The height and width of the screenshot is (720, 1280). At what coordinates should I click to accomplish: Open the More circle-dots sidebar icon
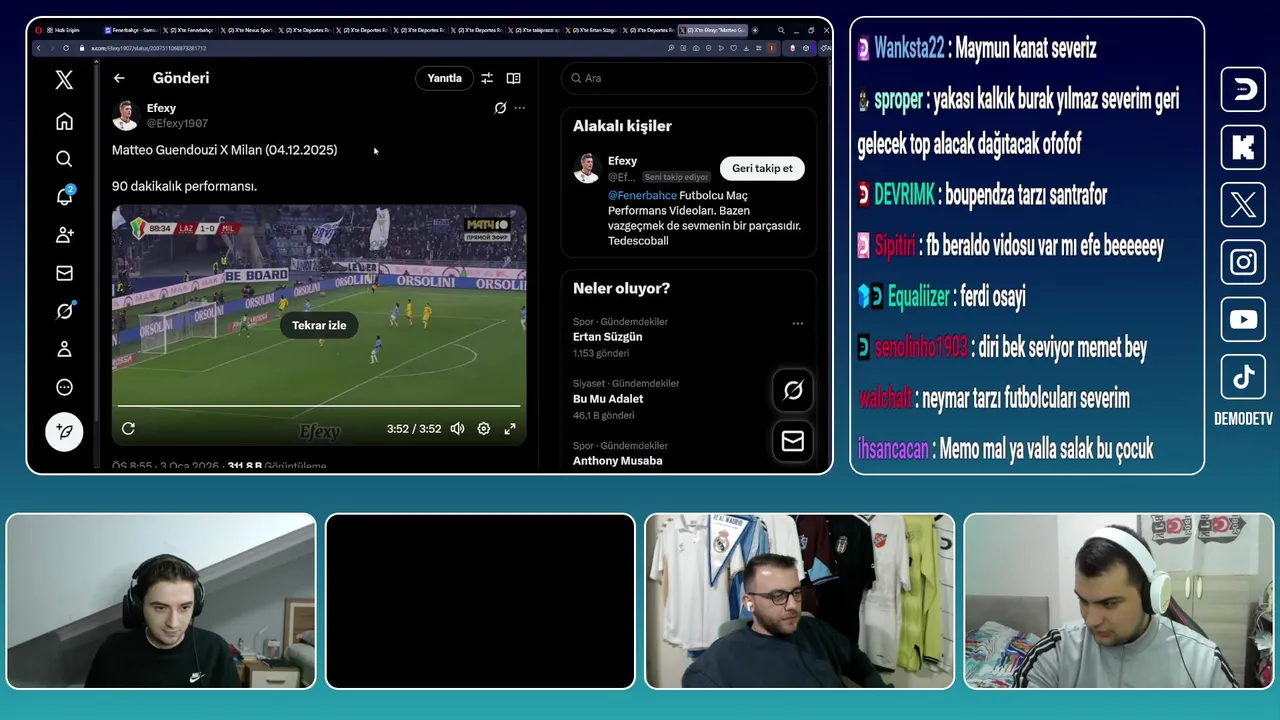point(64,387)
